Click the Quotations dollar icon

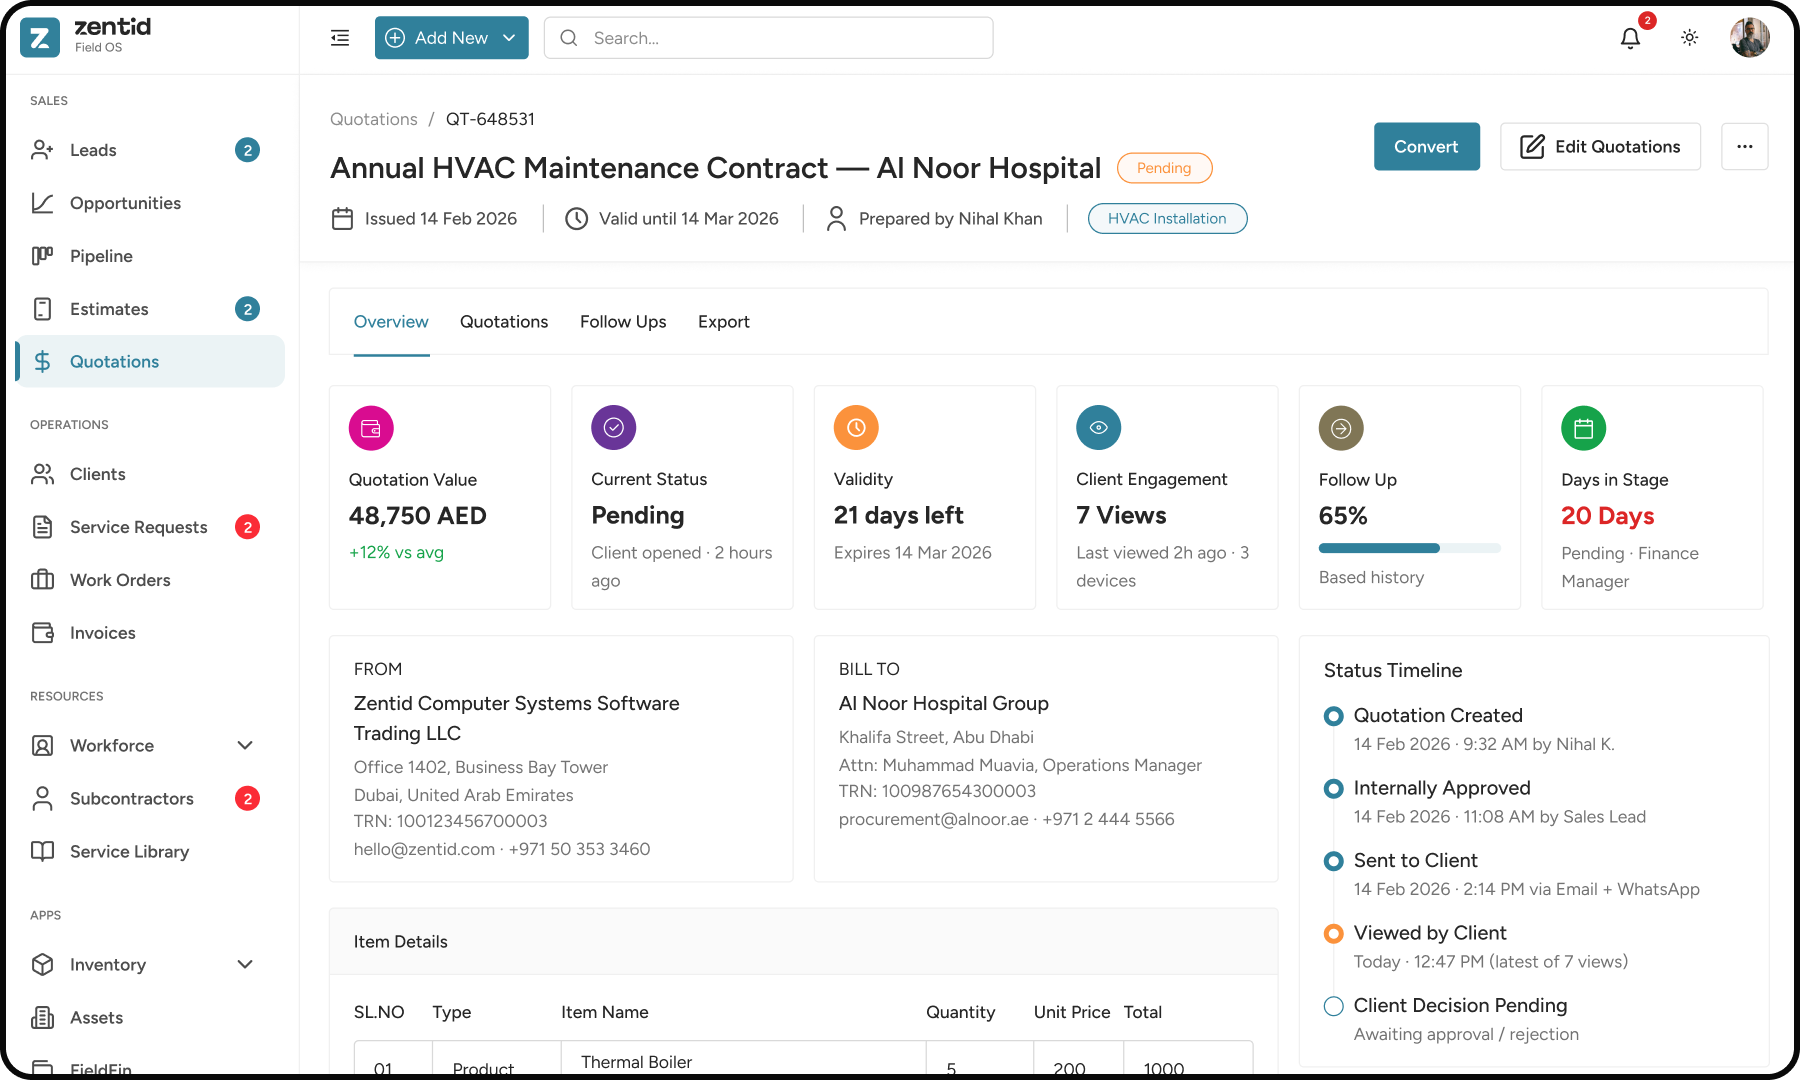tap(42, 362)
